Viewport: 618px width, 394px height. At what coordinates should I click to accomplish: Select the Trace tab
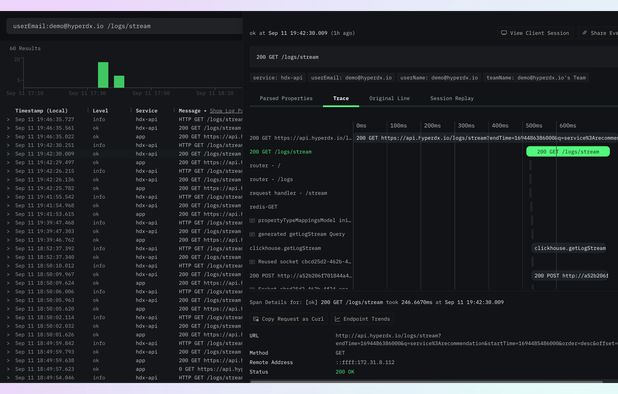pyautogui.click(x=341, y=98)
